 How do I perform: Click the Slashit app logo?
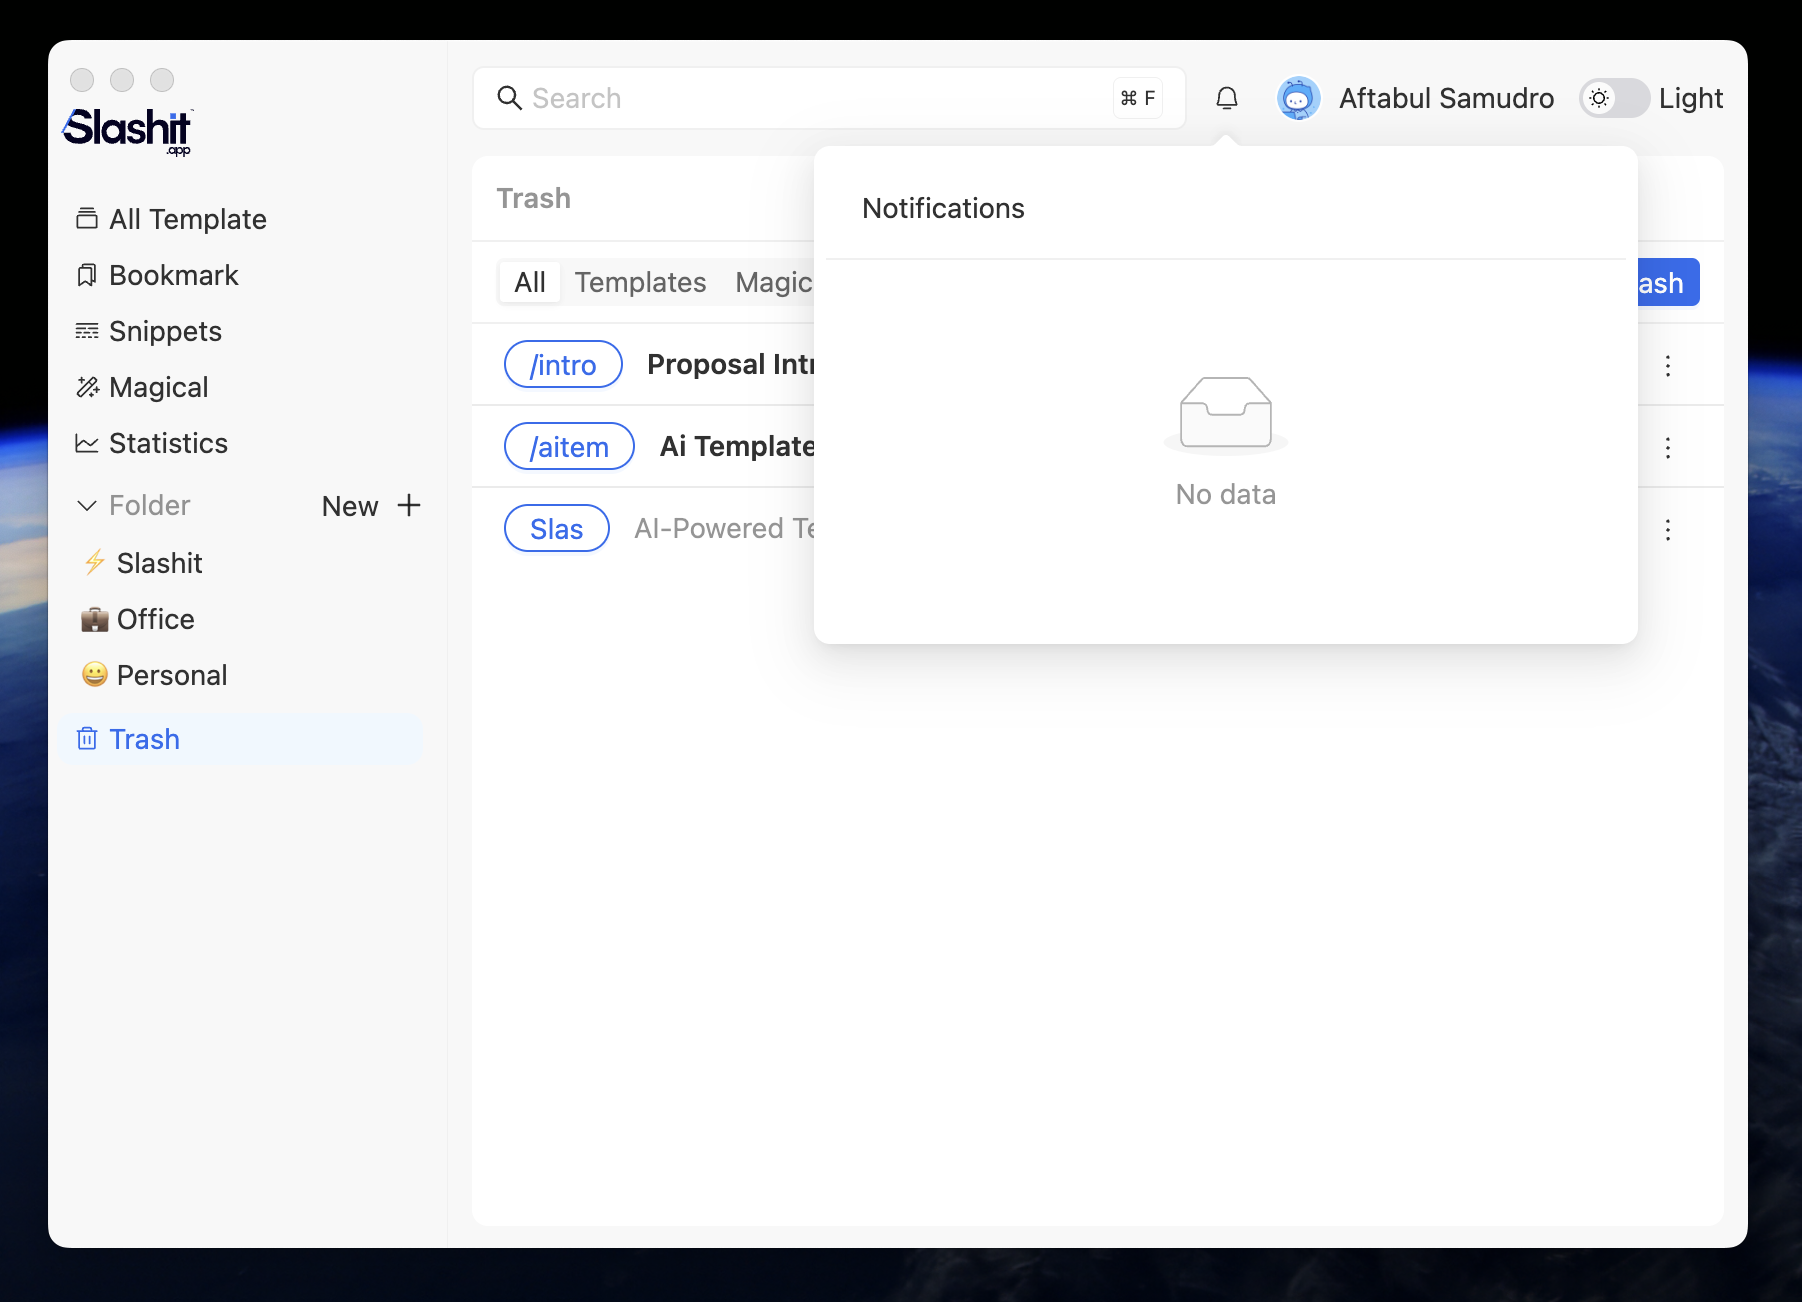[x=128, y=131]
